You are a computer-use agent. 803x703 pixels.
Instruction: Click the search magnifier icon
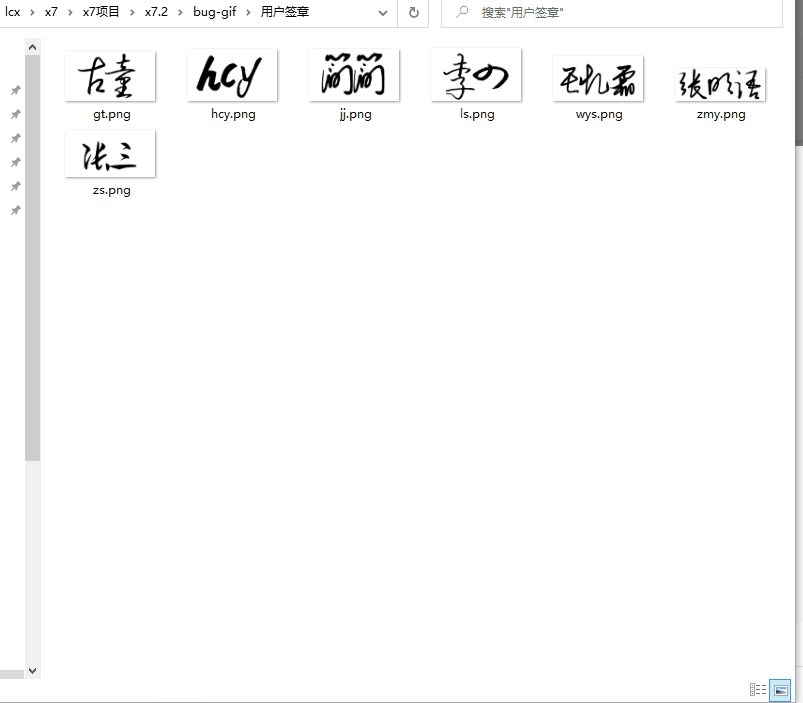[x=462, y=12]
